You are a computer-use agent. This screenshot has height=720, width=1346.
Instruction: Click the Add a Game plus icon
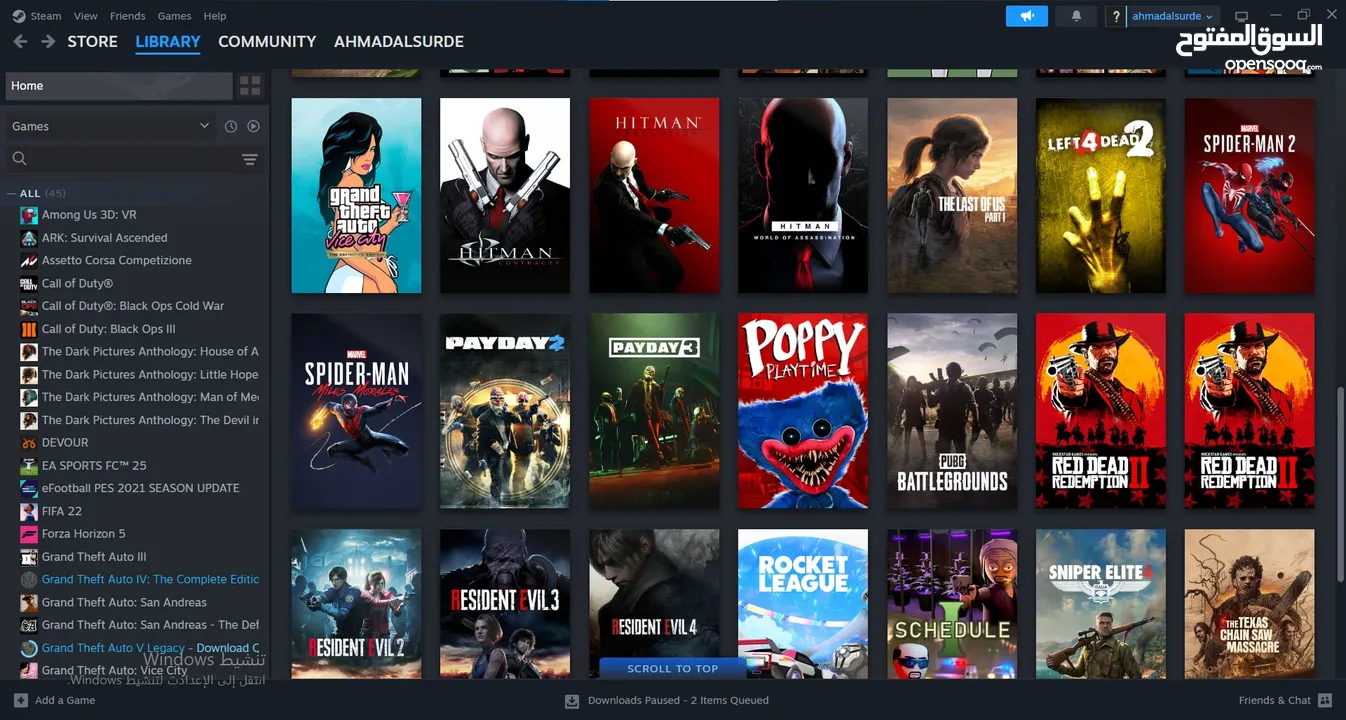tap(21, 700)
